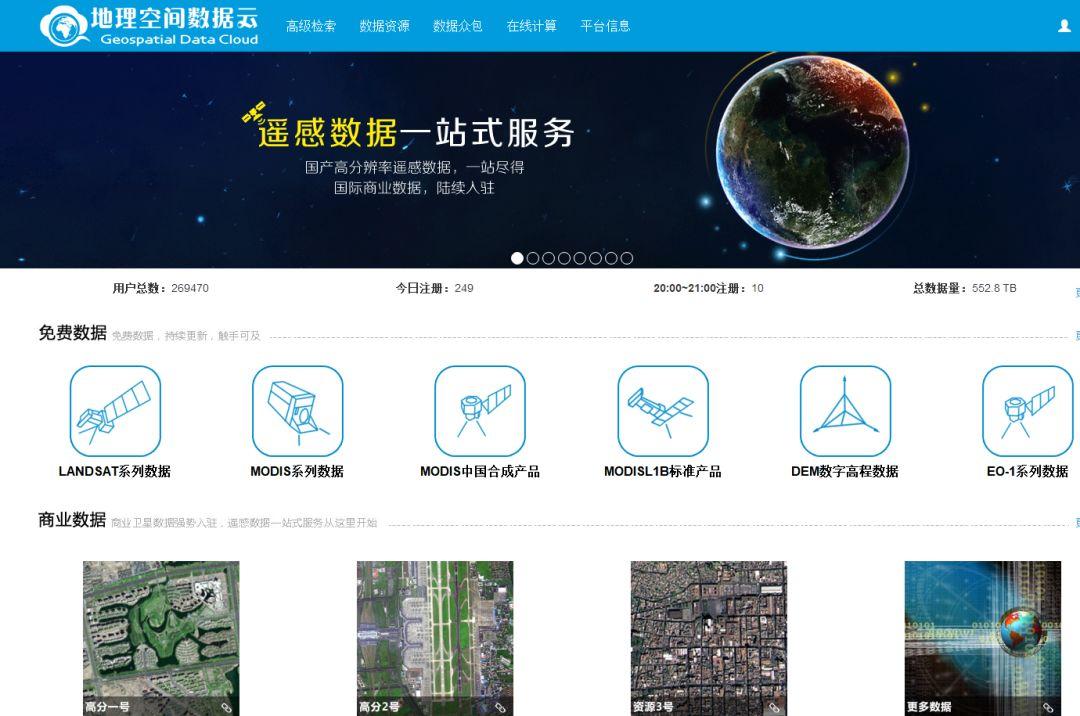Click MODISL1B标准产品 label link
The height and width of the screenshot is (716, 1080).
pos(663,472)
